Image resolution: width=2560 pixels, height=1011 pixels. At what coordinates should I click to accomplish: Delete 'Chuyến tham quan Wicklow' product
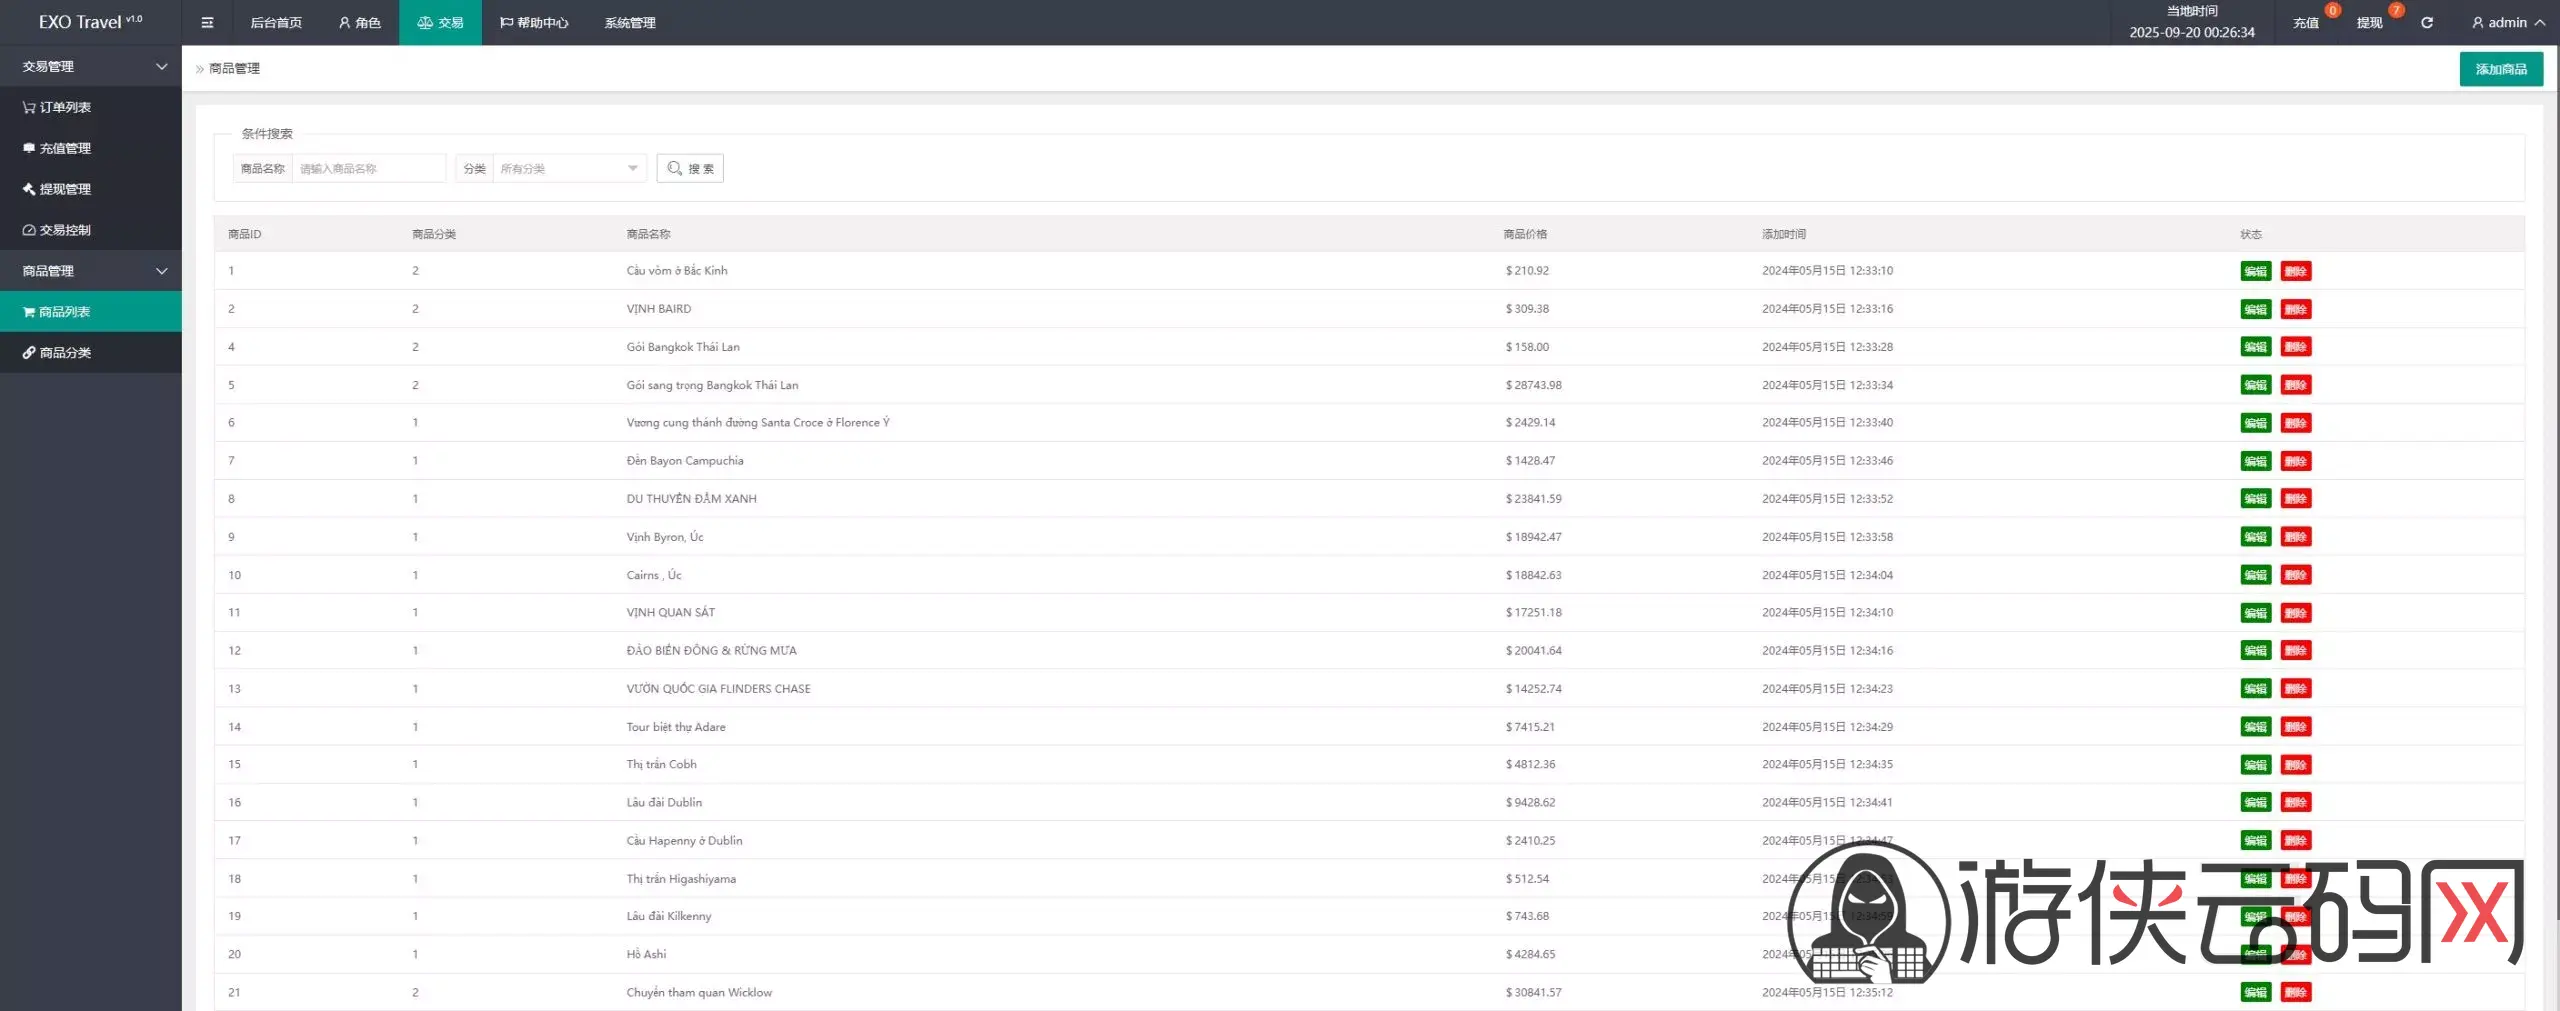(2296, 993)
